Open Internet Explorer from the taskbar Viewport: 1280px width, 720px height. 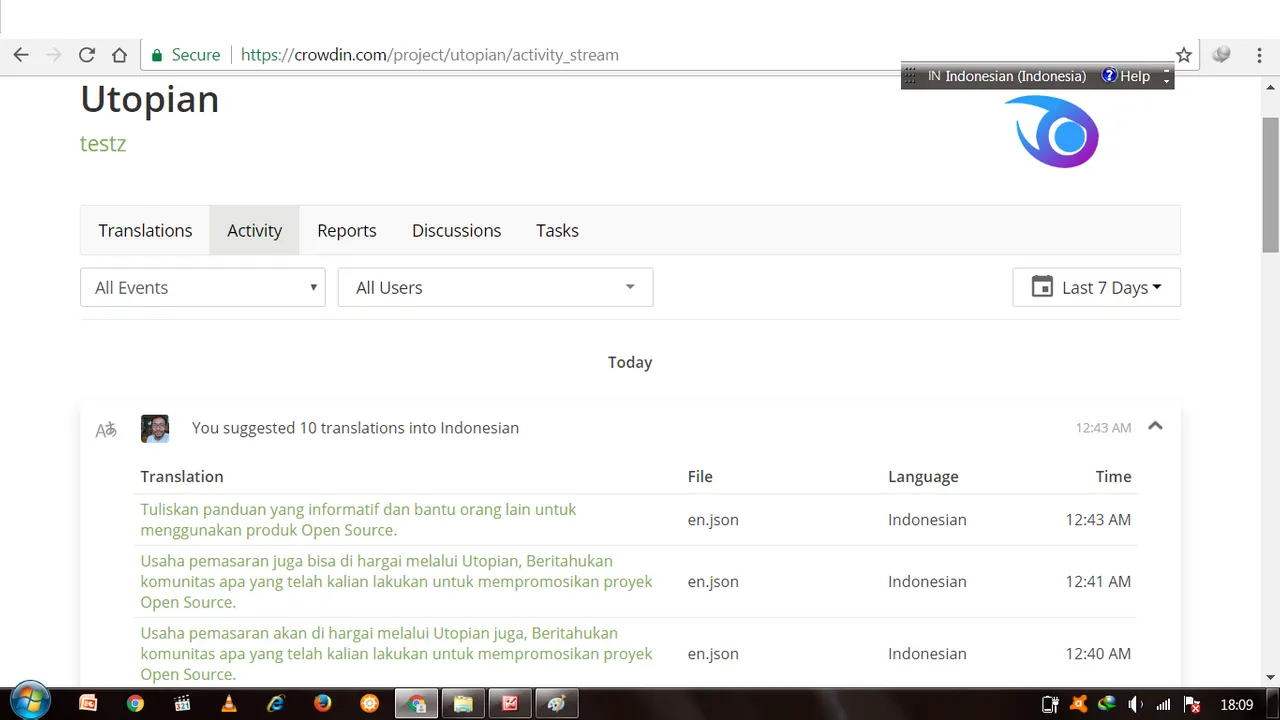(275, 704)
